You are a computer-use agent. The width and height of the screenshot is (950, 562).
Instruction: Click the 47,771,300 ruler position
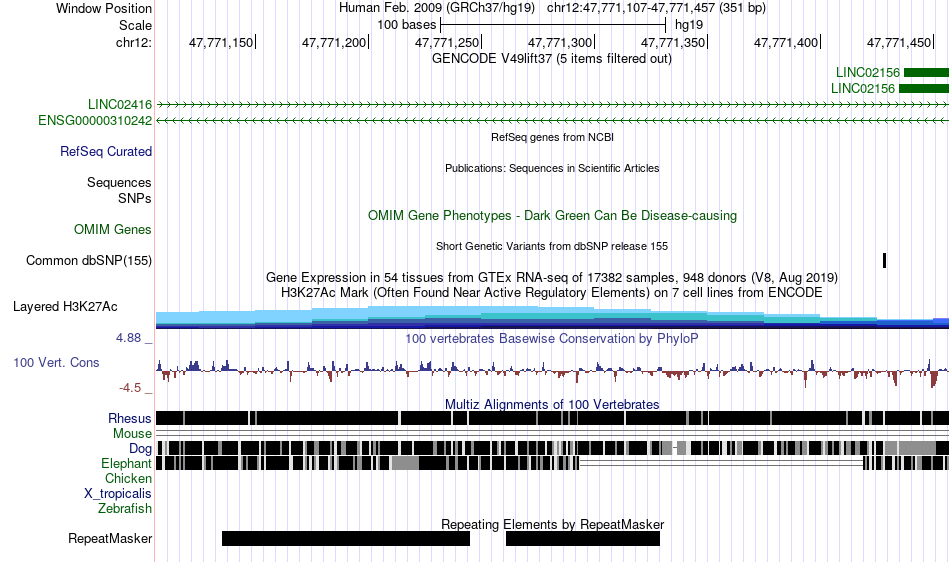point(560,42)
